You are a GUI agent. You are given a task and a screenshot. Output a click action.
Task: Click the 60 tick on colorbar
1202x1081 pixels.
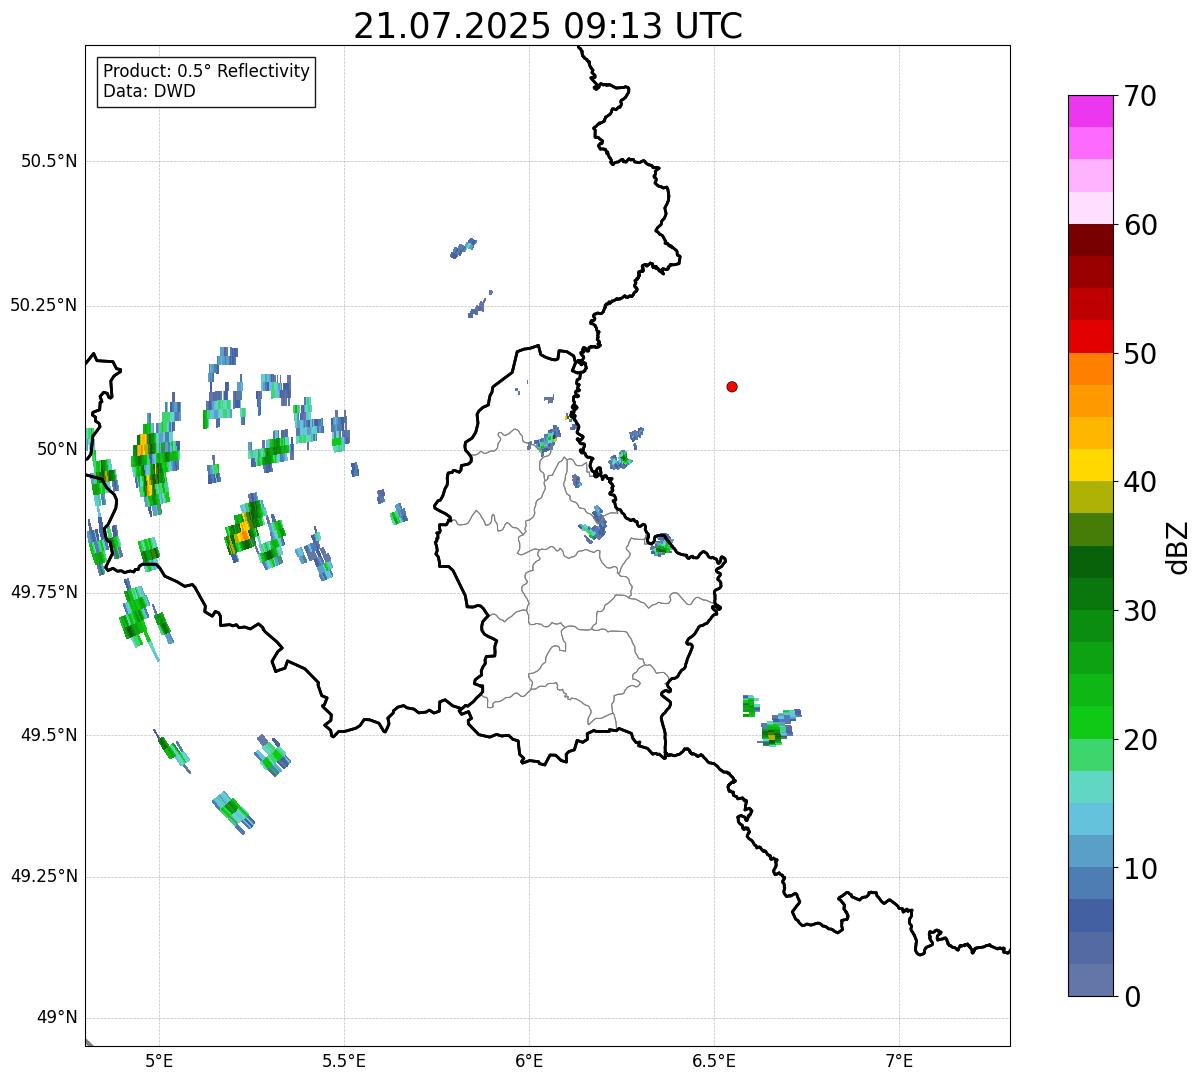(x=1140, y=225)
